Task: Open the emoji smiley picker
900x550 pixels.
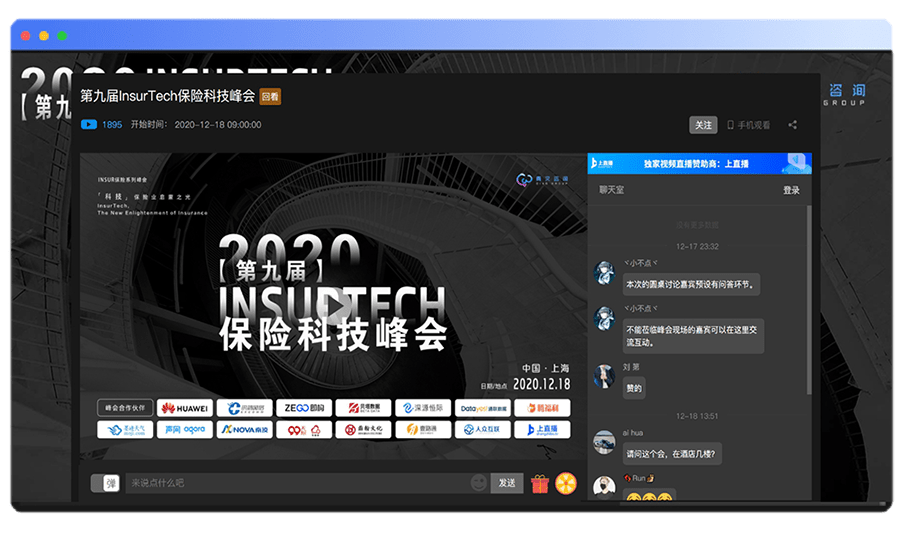Action: (478, 483)
